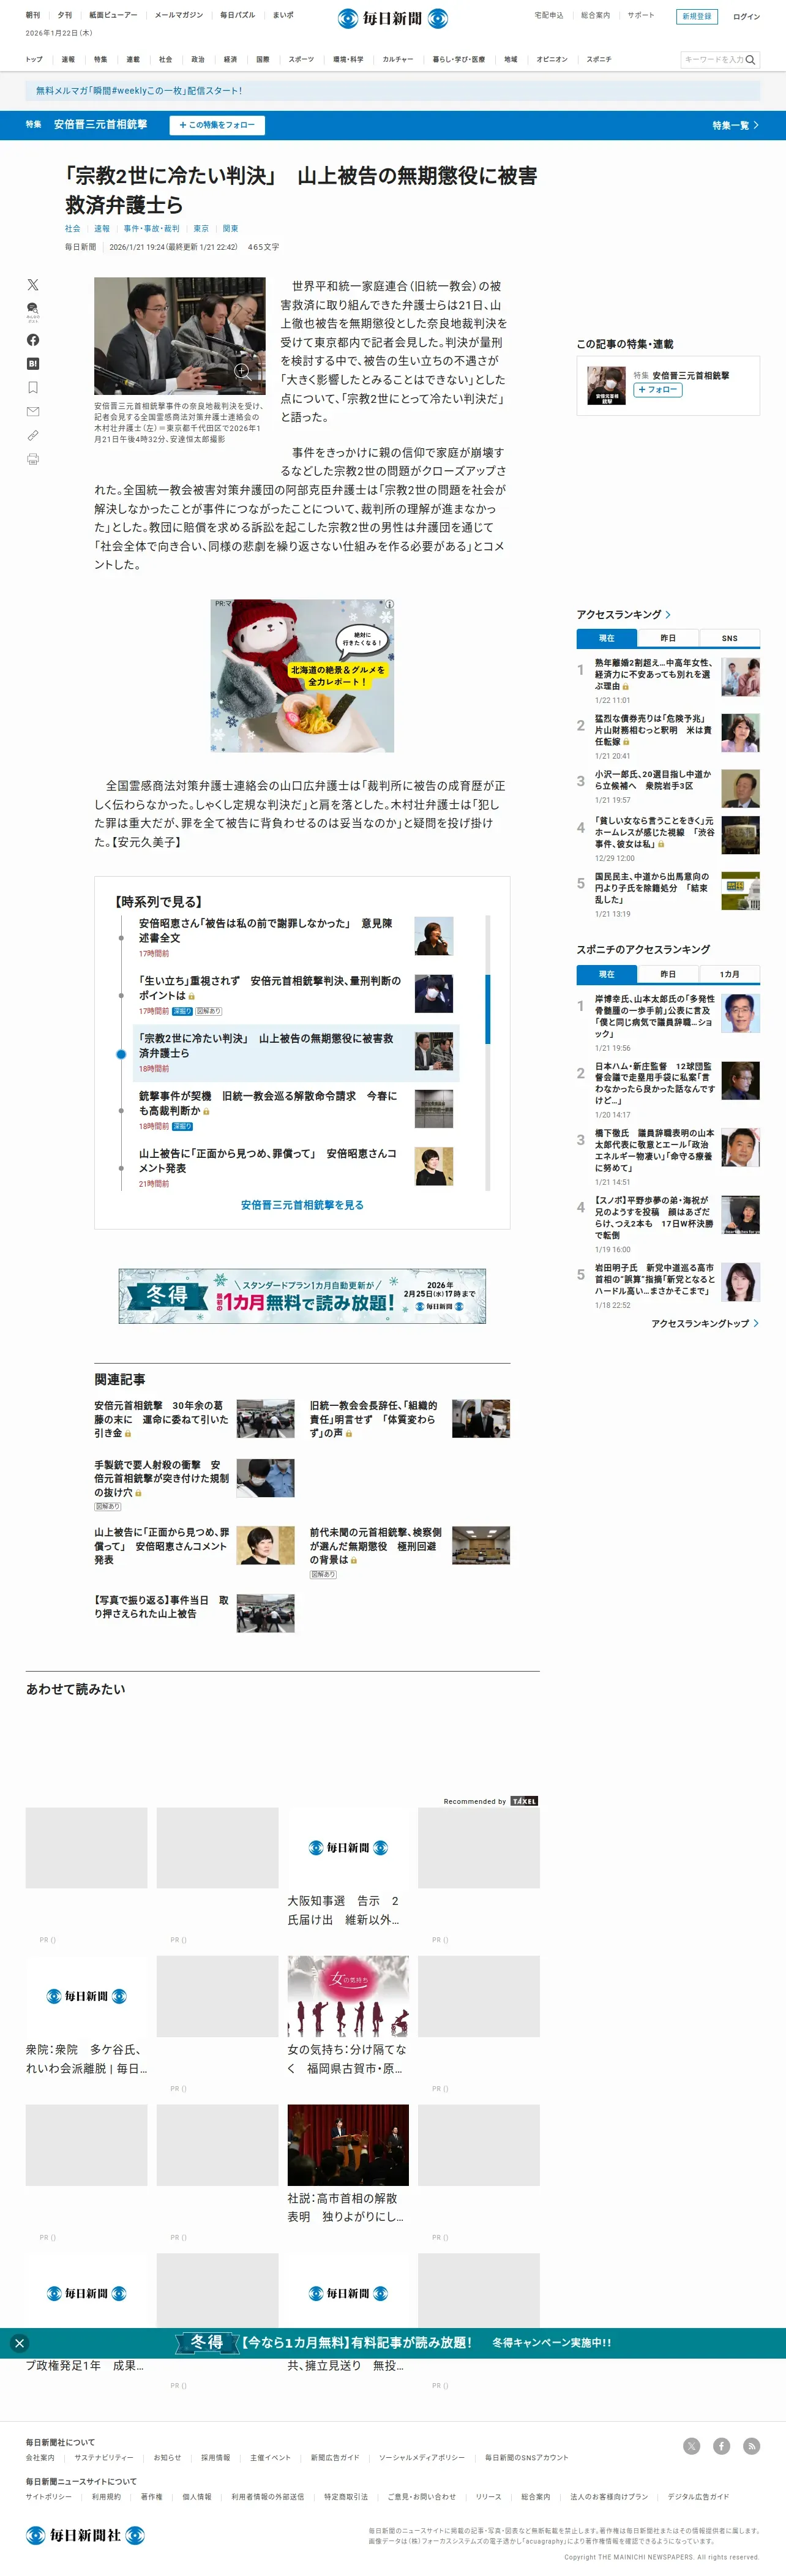Screen dimensions: 786x2576
Task: Share article on Facebook from sidebar
Action: coord(33,340)
